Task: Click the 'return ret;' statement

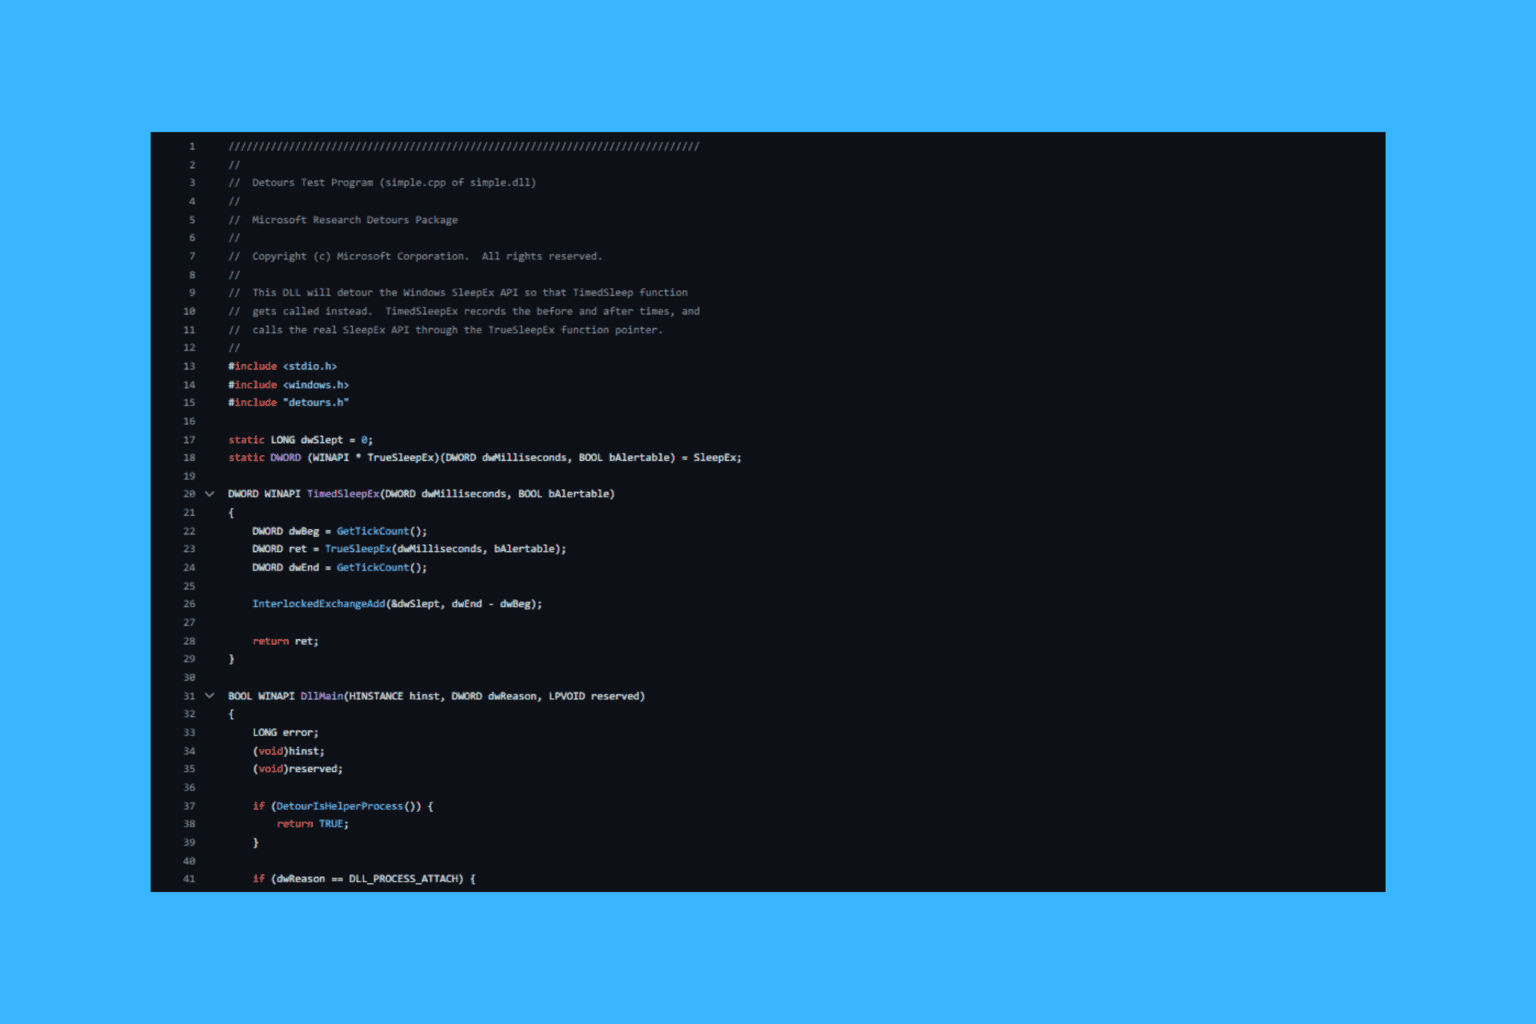Action: [x=285, y=641]
